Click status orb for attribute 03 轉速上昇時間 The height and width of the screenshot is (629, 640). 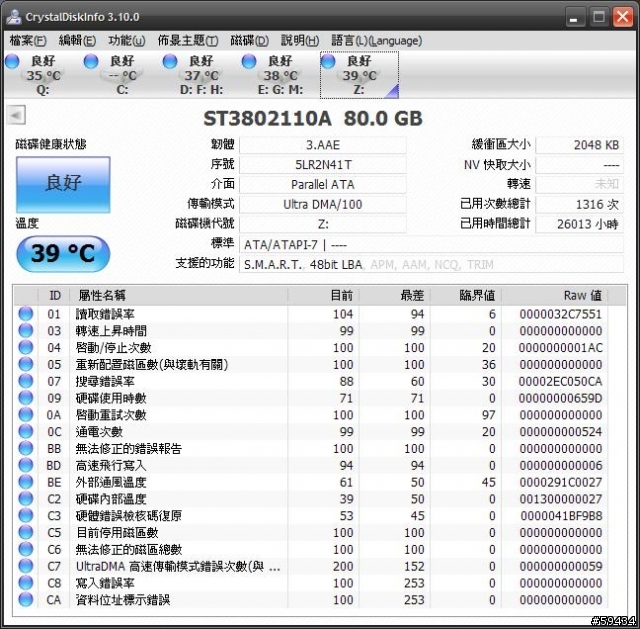[26, 331]
